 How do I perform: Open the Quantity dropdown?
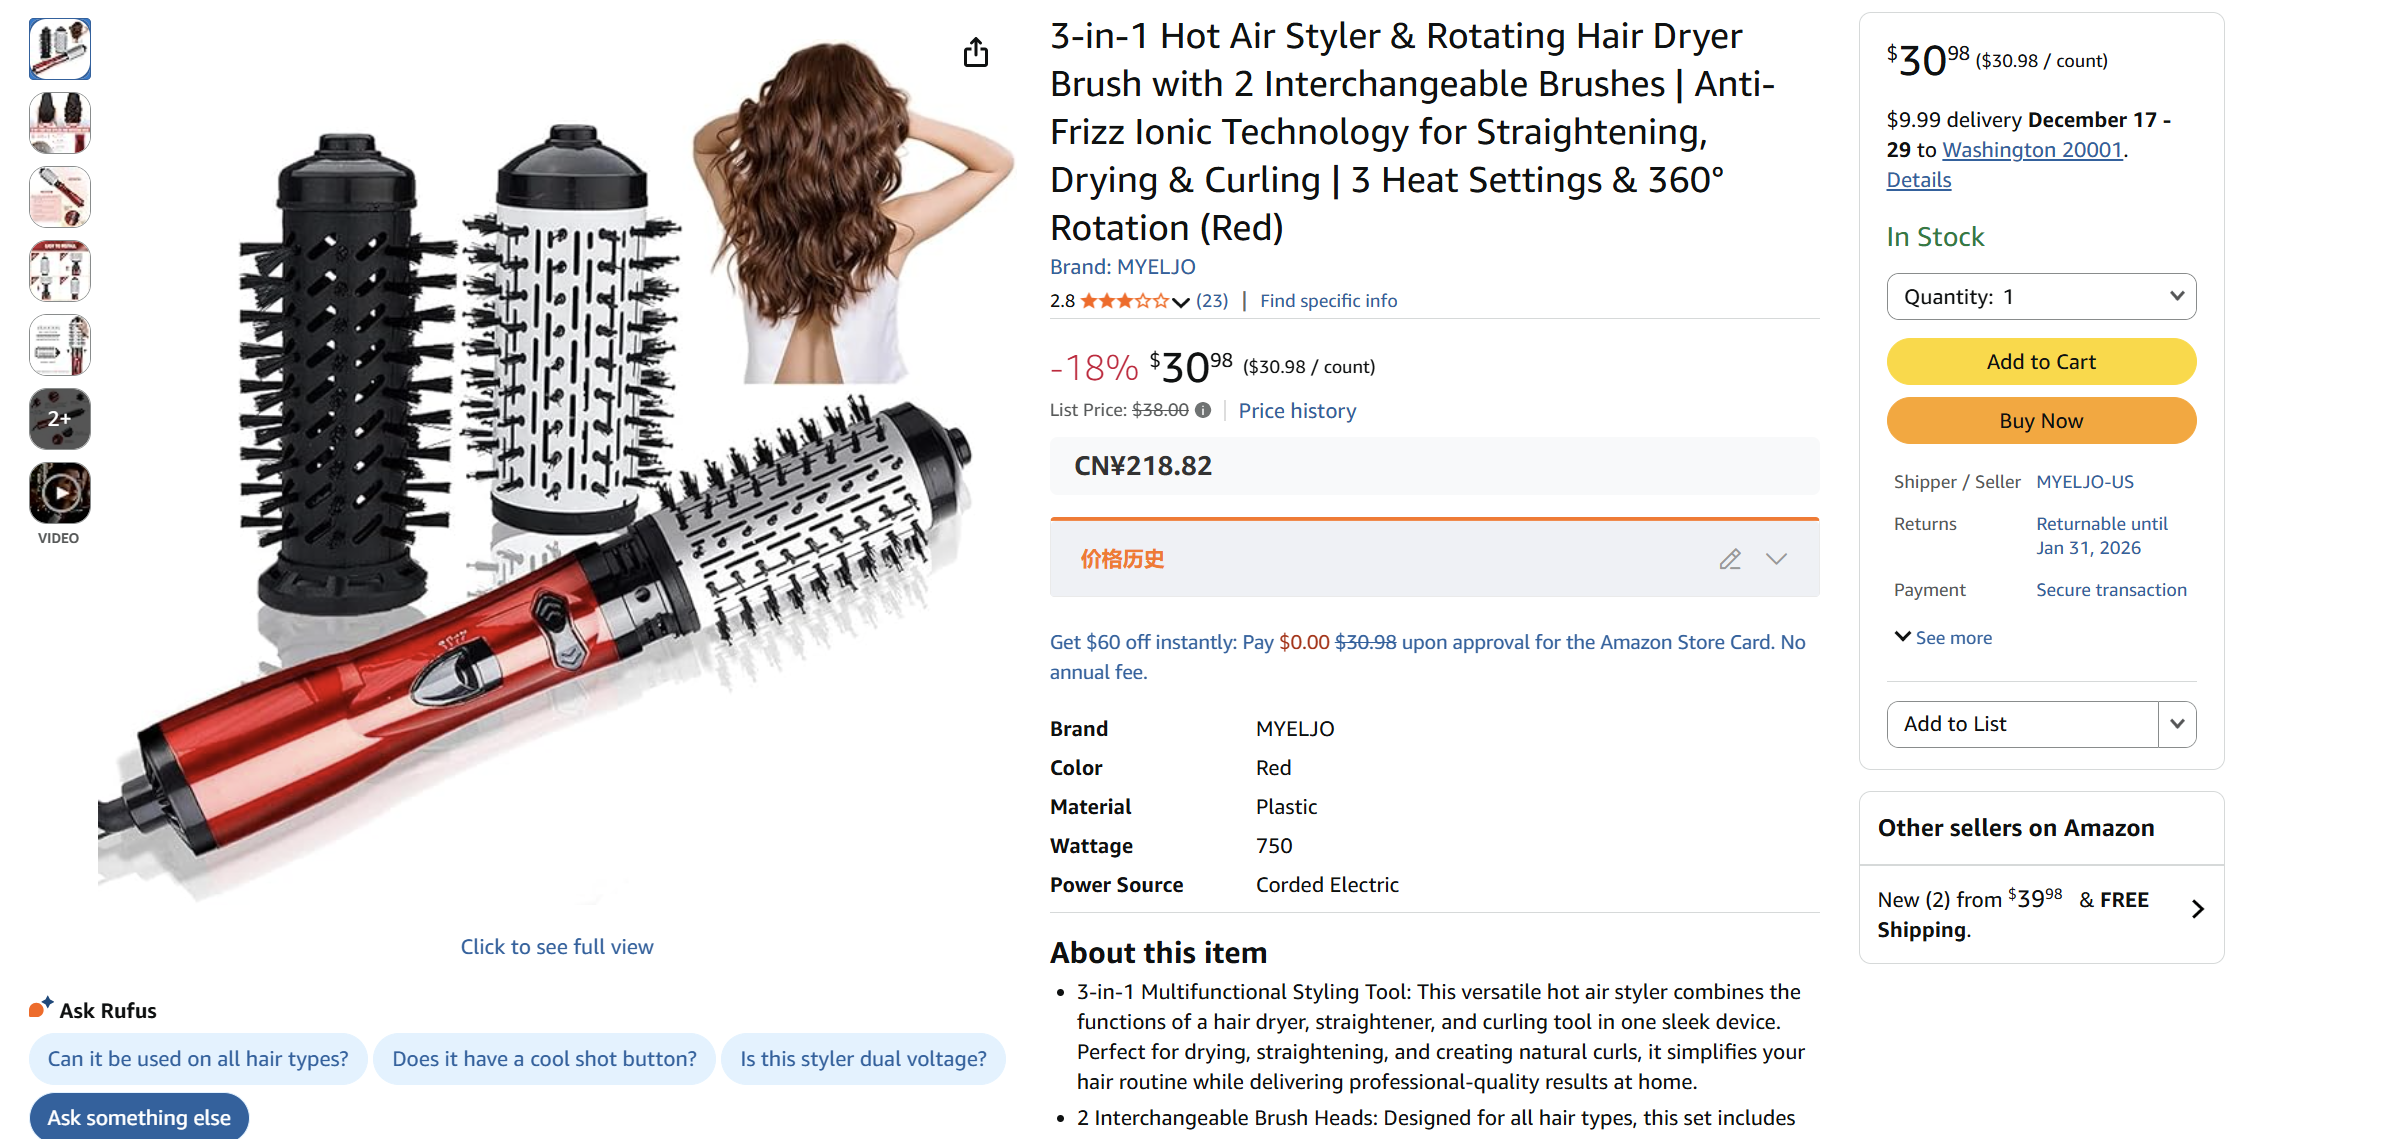click(x=2040, y=296)
